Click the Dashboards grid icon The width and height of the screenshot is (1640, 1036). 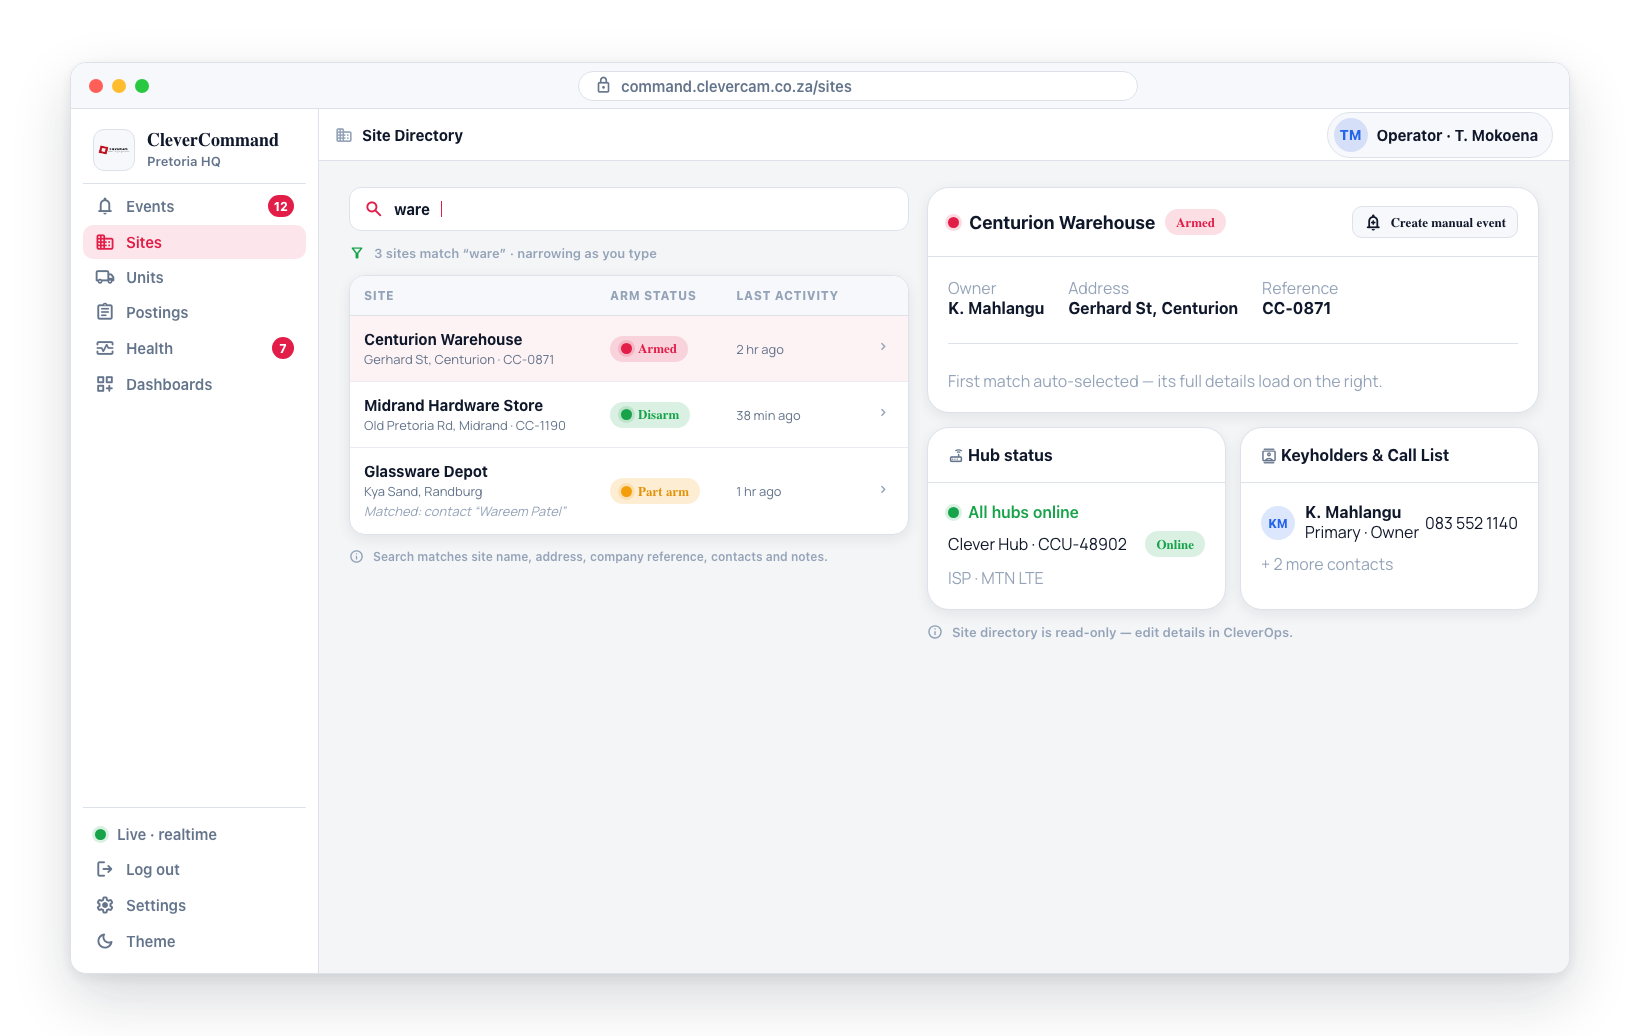105,384
